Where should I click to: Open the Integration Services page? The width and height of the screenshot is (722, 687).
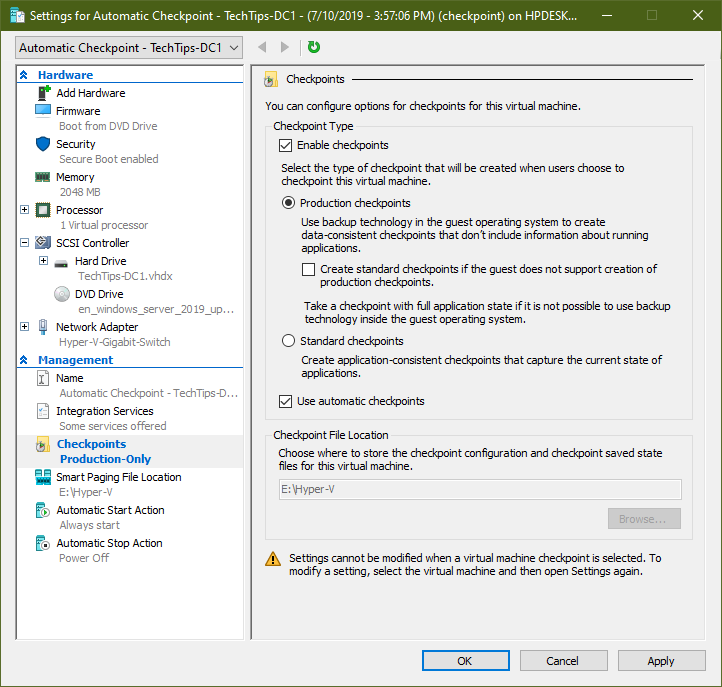(105, 411)
